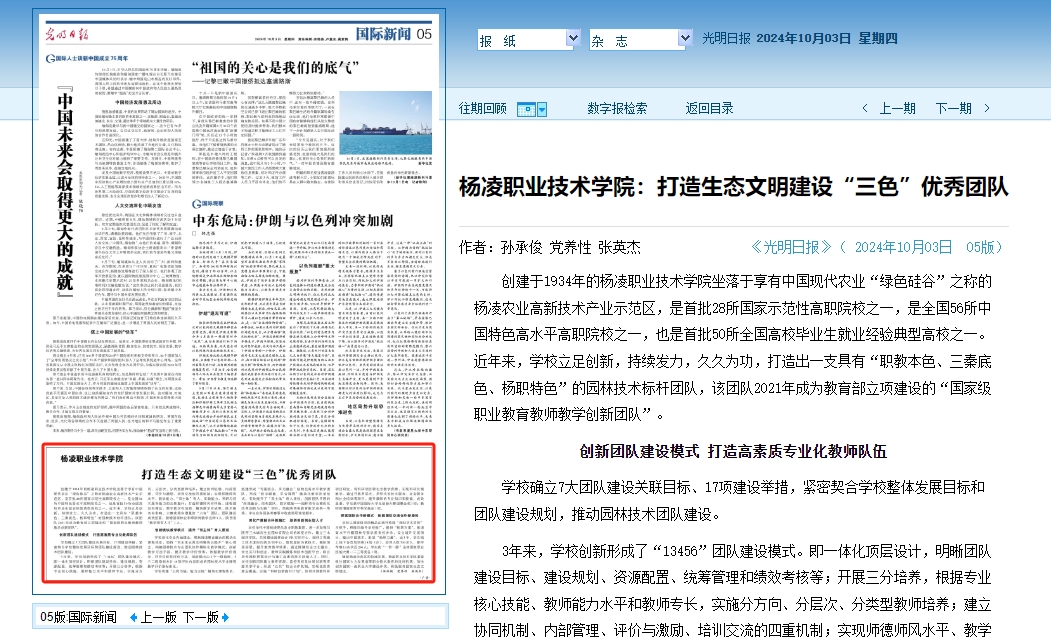
Task: Go to previous issue via 上一期
Action: (897, 109)
